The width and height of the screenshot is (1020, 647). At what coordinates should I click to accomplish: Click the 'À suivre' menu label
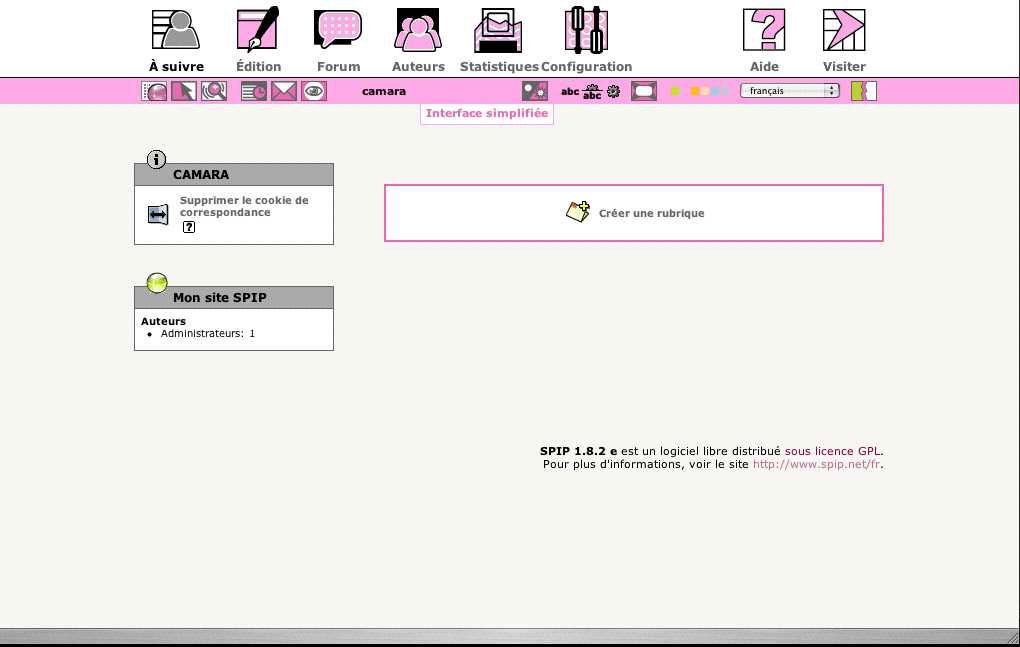(x=176, y=66)
